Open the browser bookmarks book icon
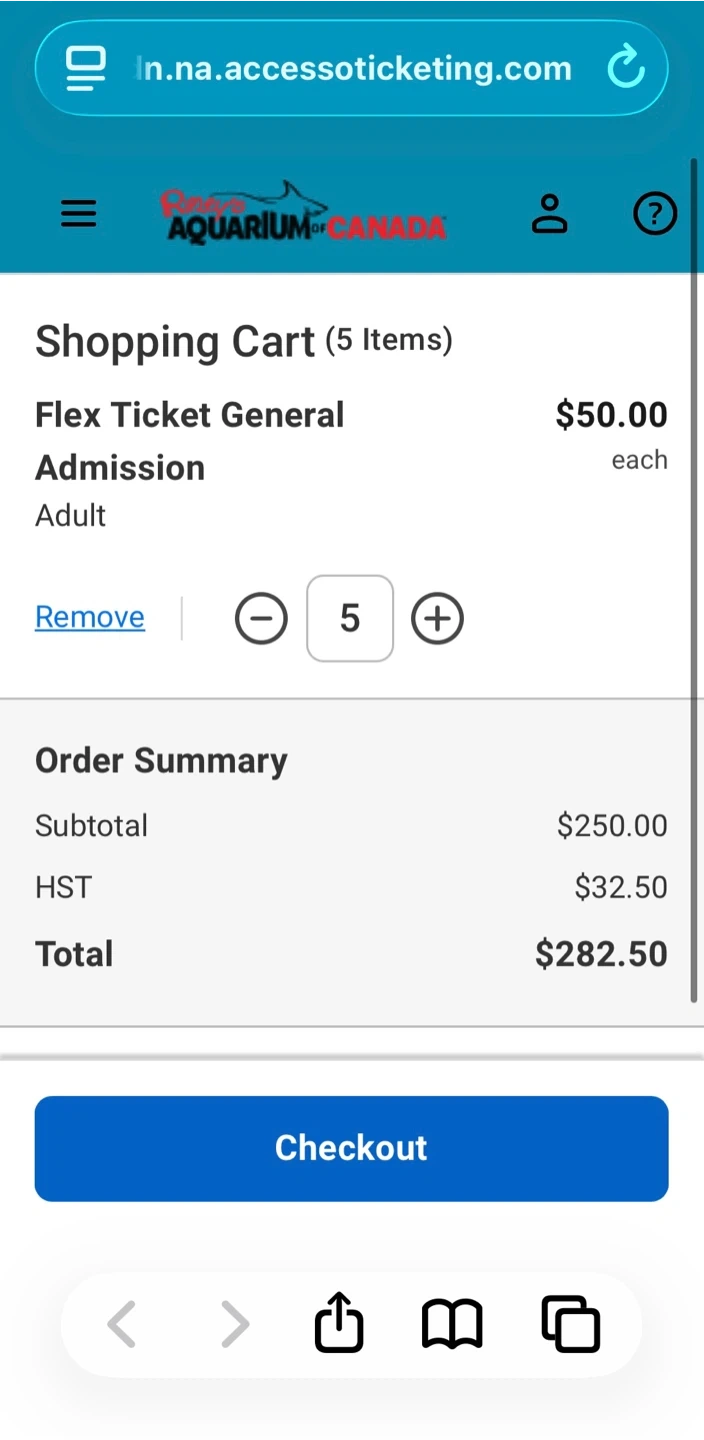704x1440 pixels. tap(452, 1325)
